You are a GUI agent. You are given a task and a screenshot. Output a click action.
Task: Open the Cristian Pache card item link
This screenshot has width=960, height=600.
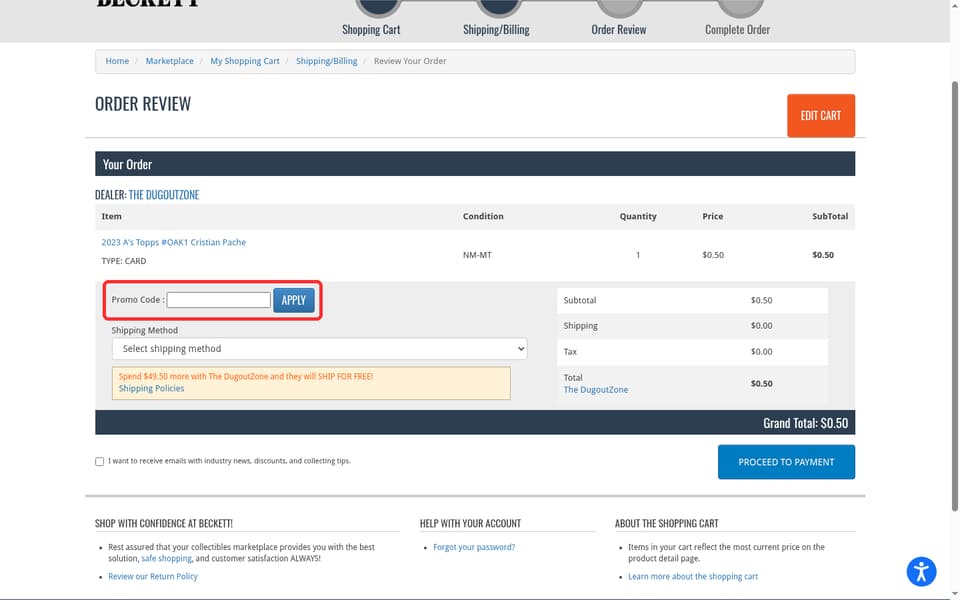tap(173, 242)
